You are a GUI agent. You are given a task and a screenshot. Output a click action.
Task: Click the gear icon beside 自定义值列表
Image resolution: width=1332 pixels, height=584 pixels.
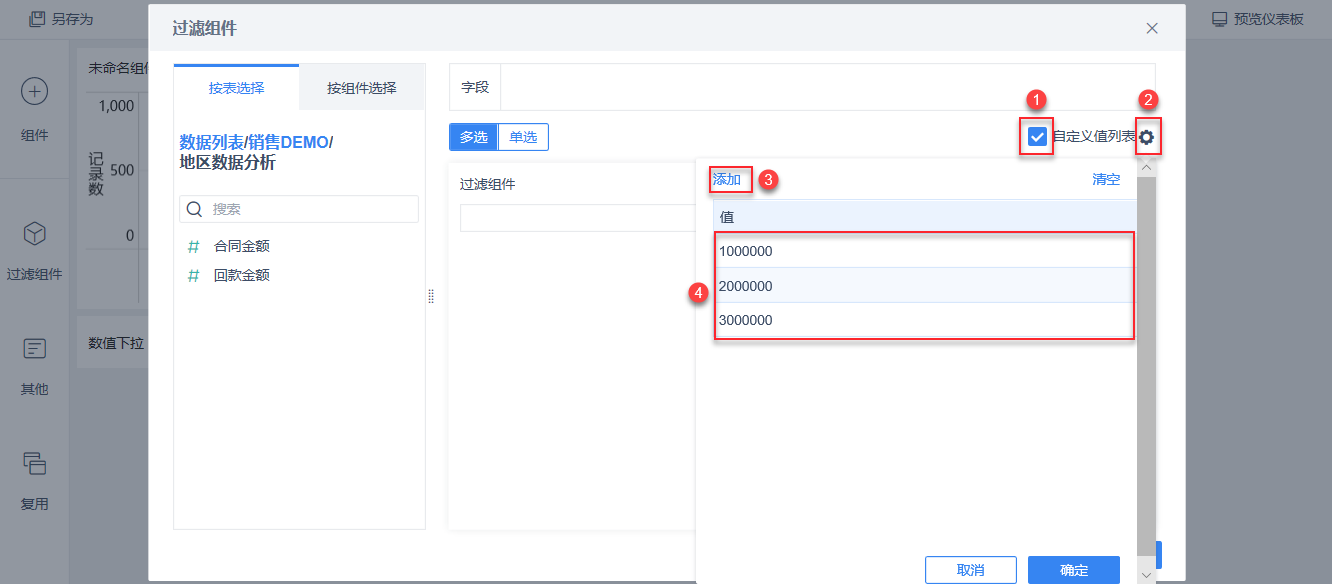1146,137
